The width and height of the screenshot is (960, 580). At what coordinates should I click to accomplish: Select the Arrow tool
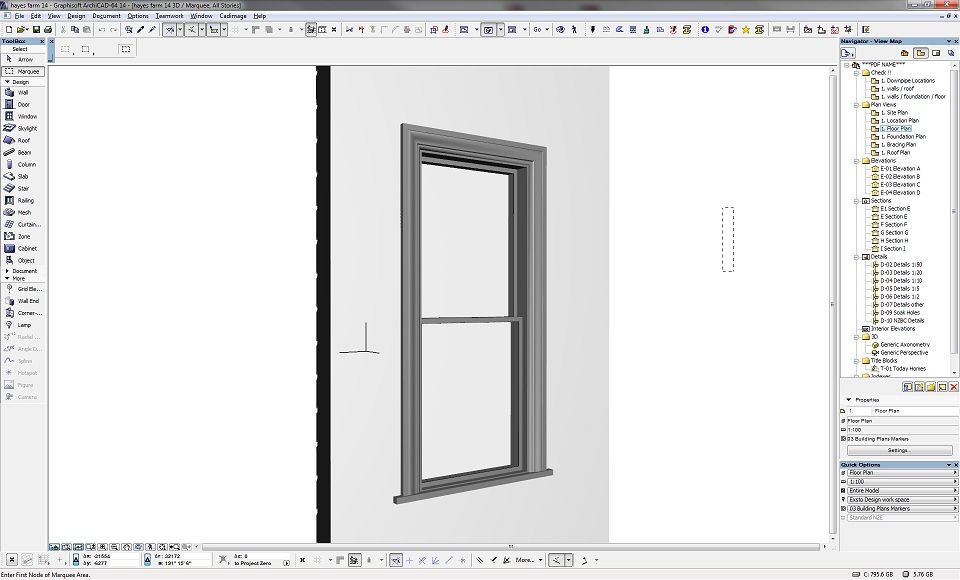pyautogui.click(x=22, y=60)
